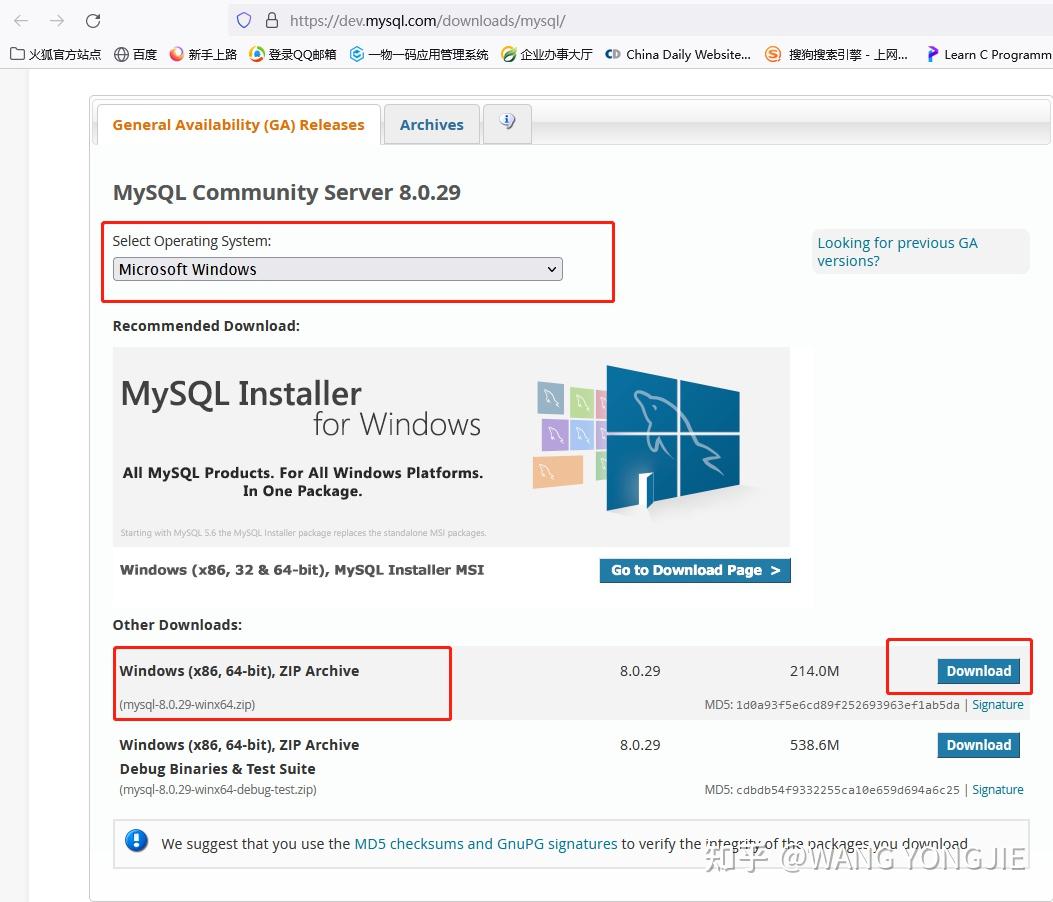Open the China Daily Website bookmark

678,54
